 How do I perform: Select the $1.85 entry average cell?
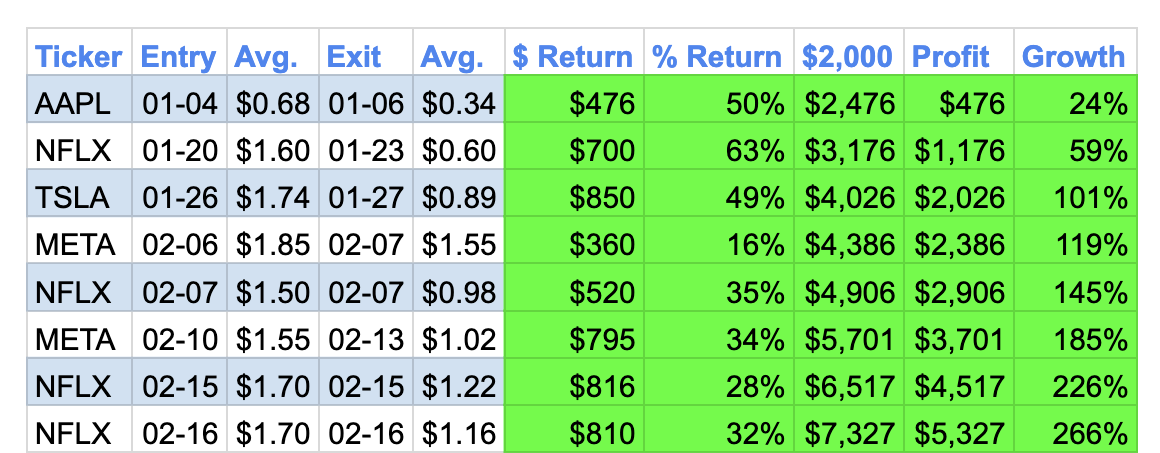[272, 245]
